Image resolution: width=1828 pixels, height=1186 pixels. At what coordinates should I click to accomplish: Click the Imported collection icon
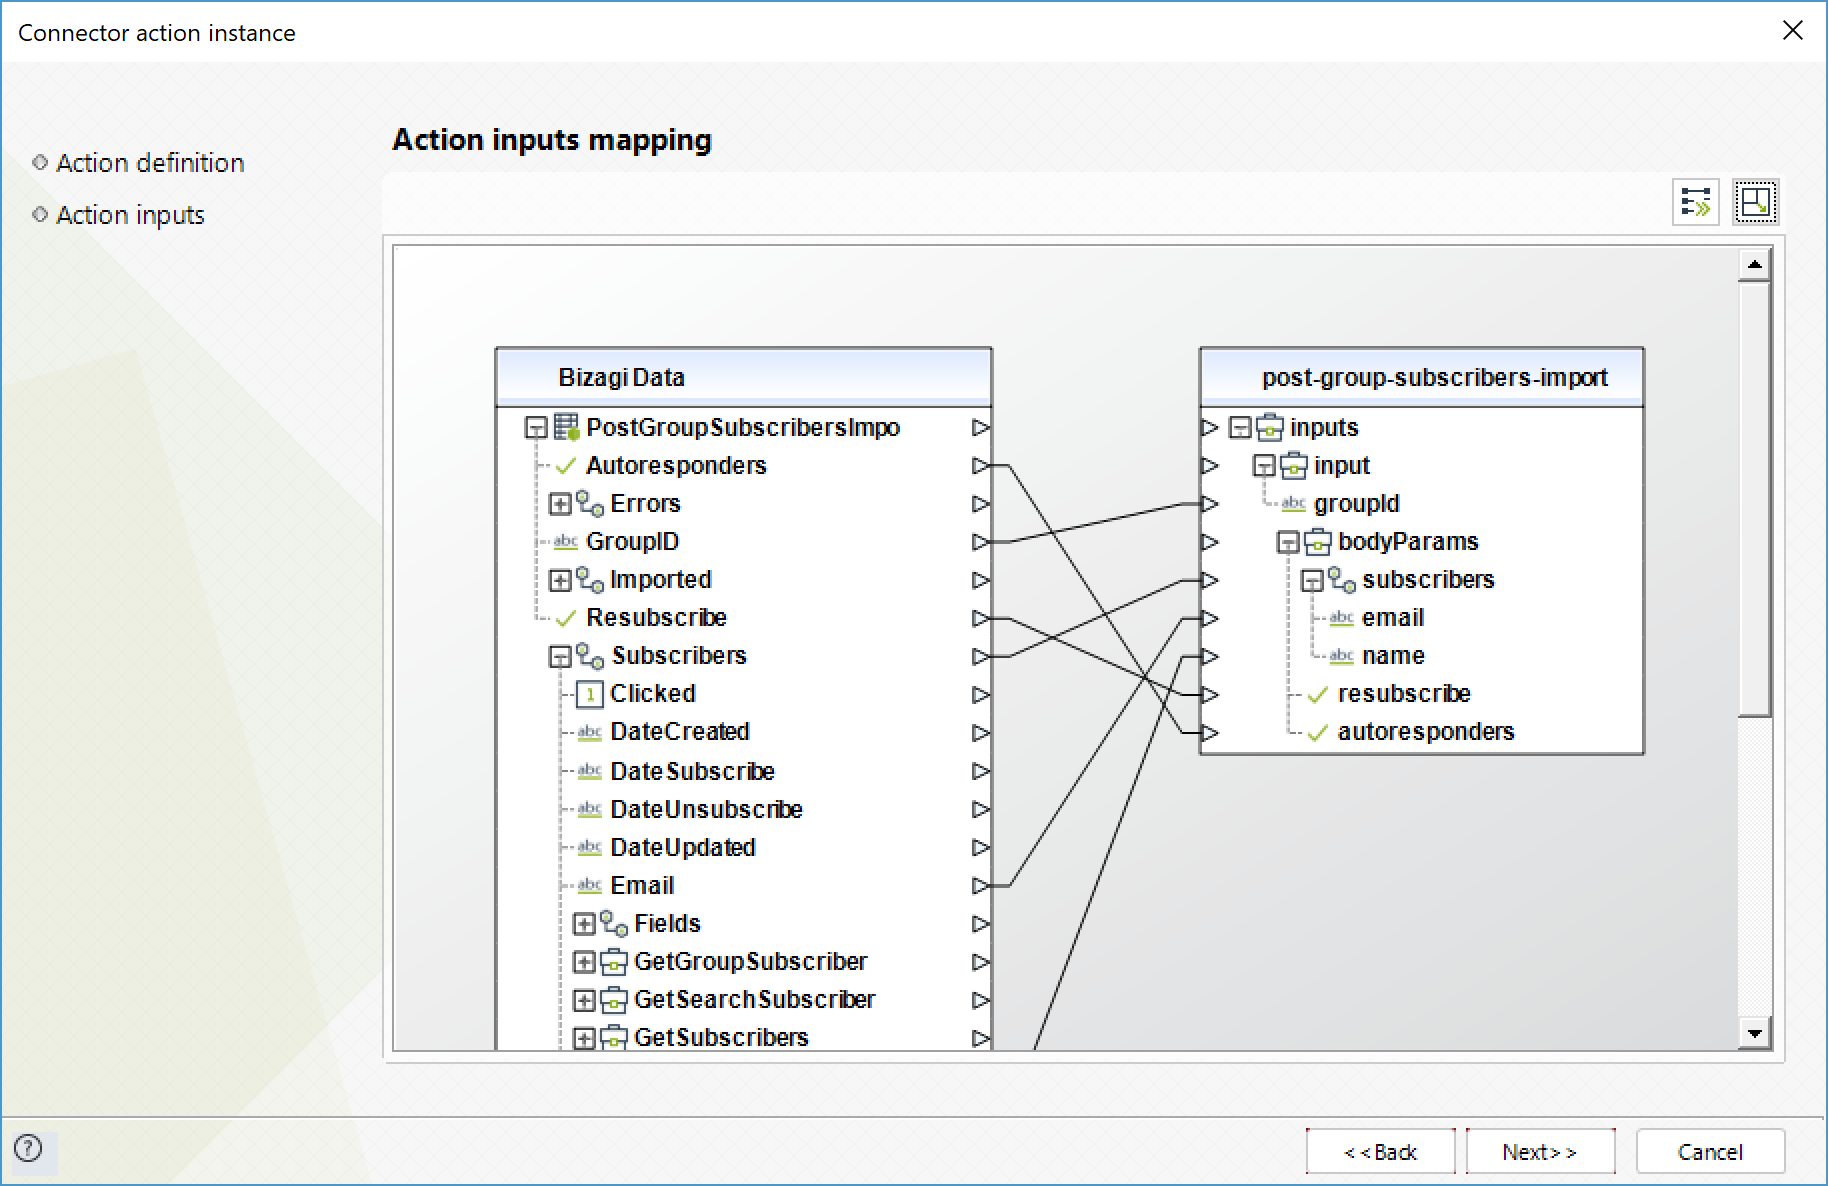click(590, 580)
